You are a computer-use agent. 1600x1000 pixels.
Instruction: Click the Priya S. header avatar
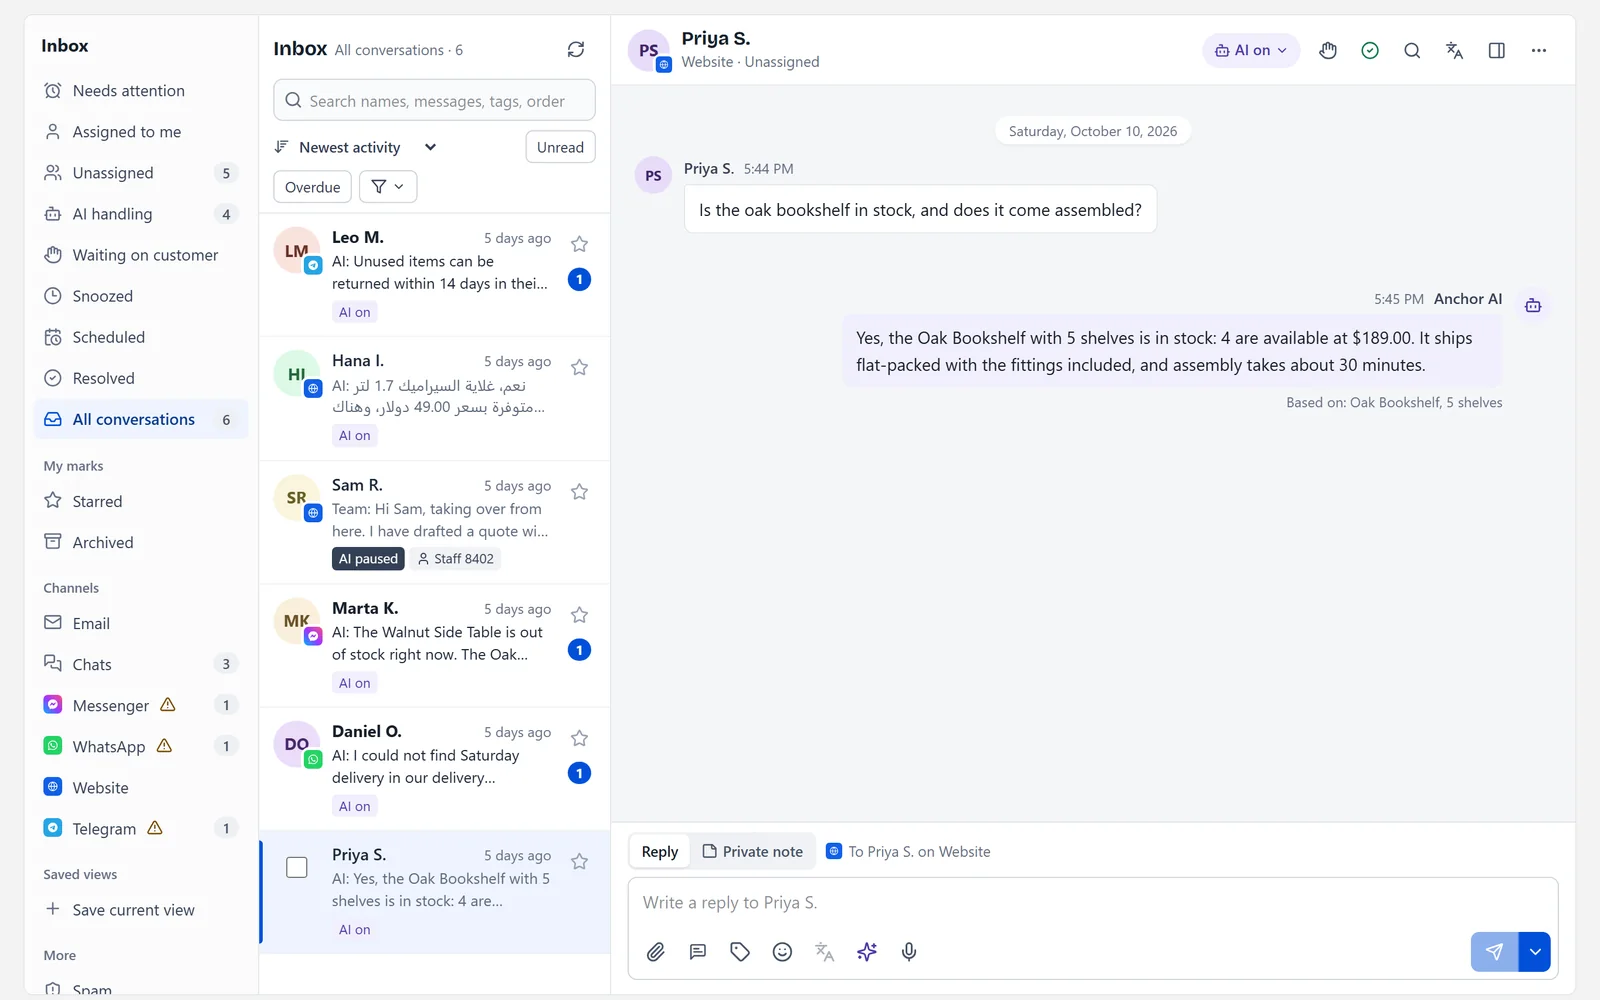pyautogui.click(x=649, y=50)
